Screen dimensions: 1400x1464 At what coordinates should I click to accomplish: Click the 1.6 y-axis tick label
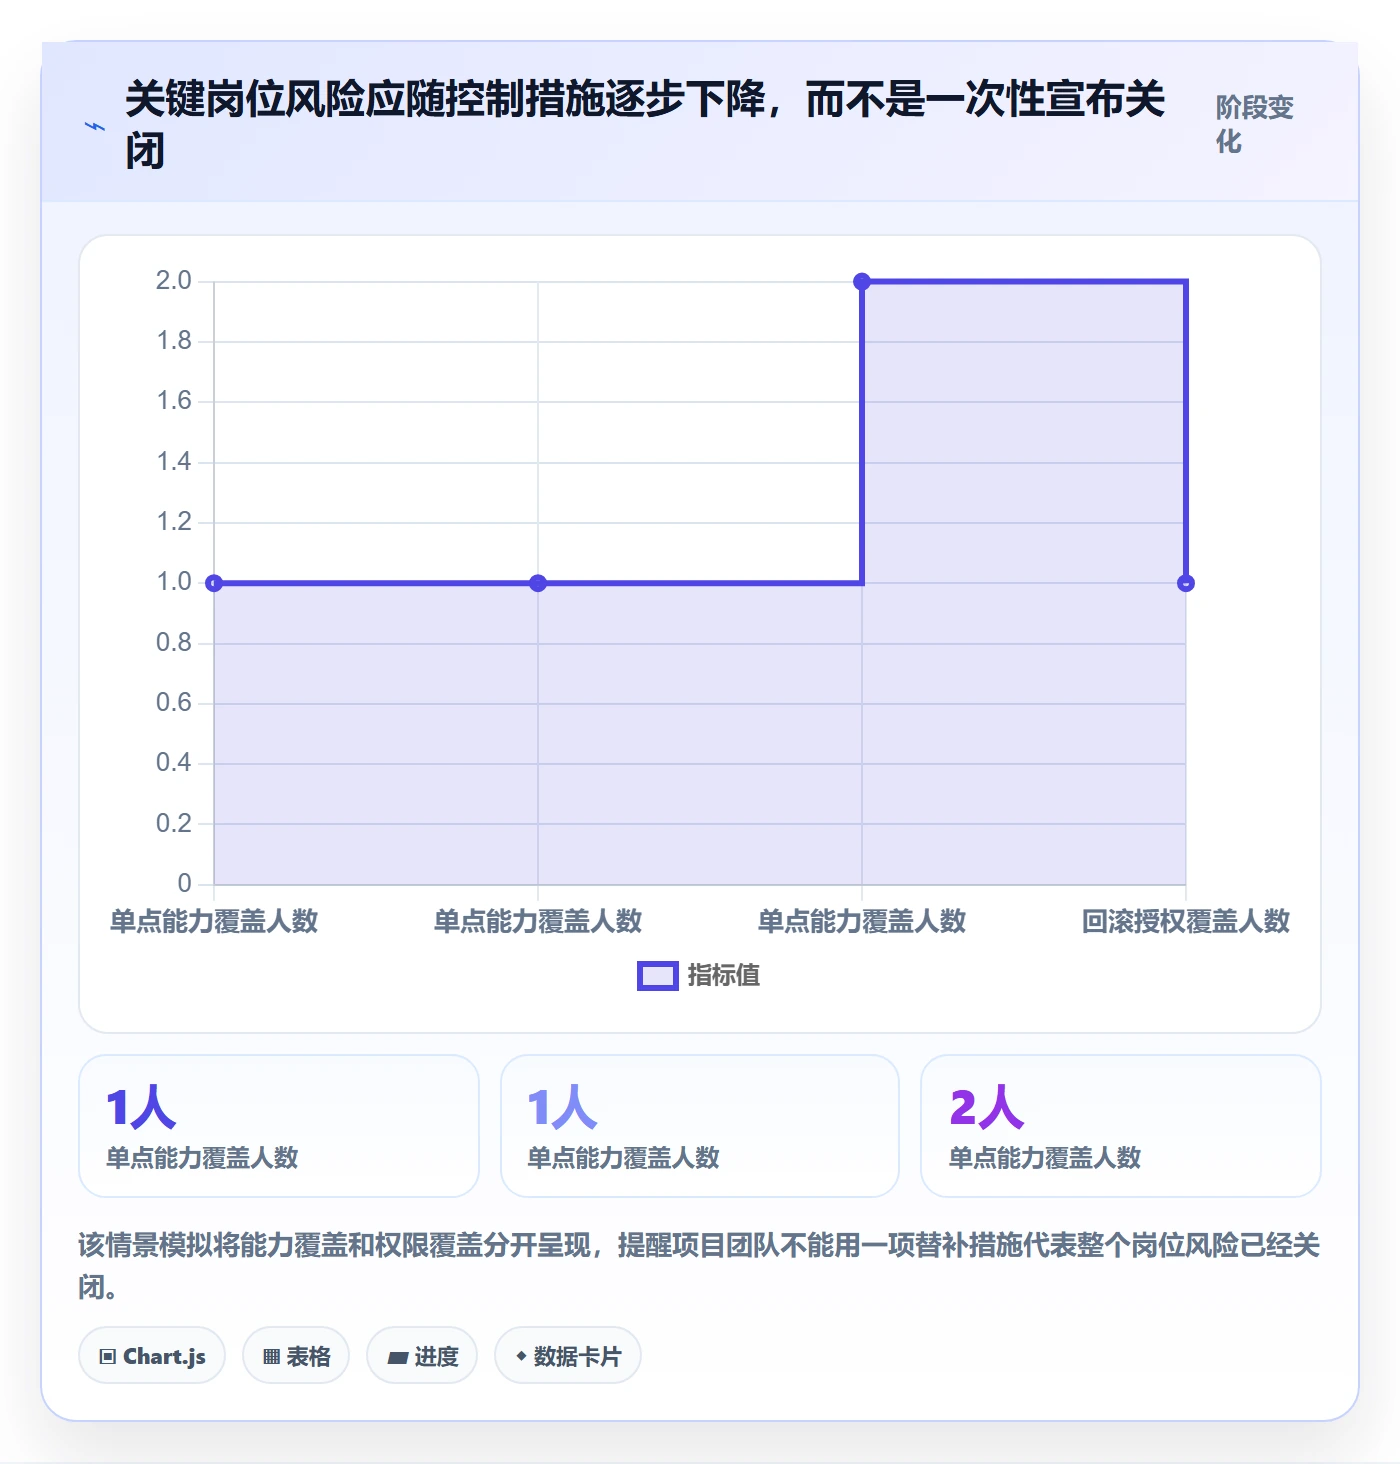(x=174, y=401)
